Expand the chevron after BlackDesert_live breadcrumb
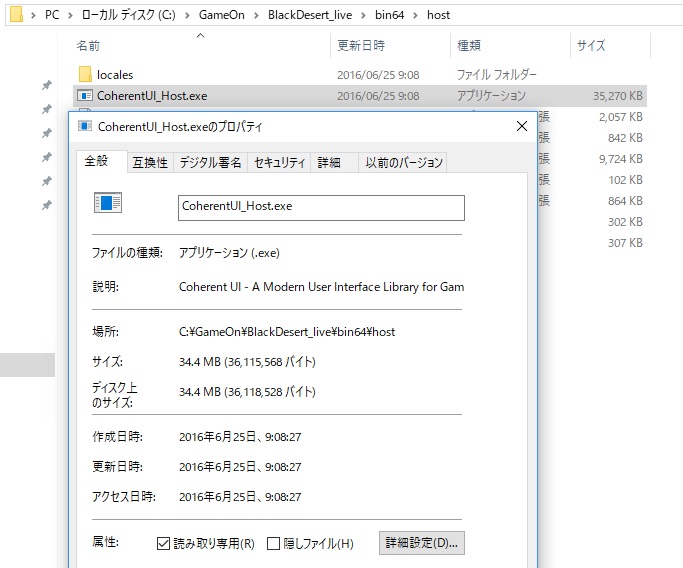 [x=363, y=15]
